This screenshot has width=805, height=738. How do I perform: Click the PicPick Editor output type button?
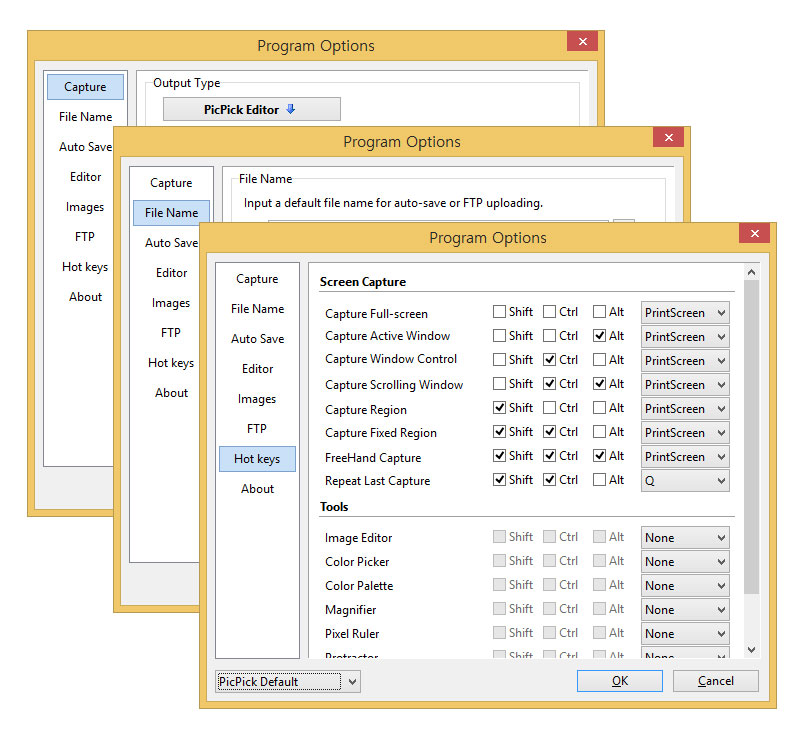pos(251,110)
